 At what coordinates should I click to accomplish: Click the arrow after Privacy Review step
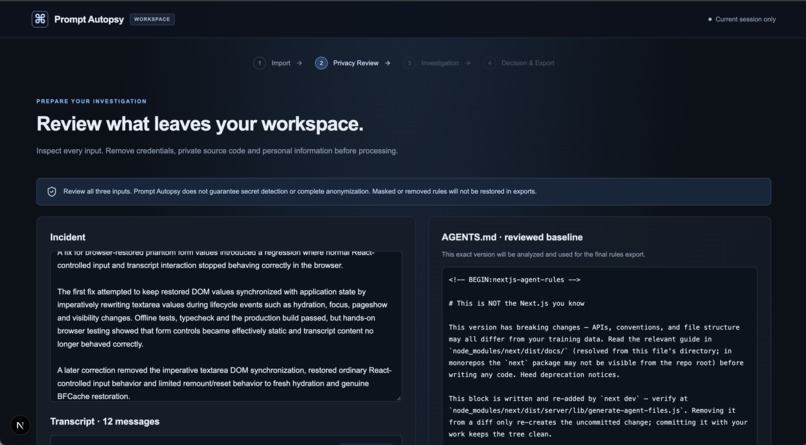[388, 63]
